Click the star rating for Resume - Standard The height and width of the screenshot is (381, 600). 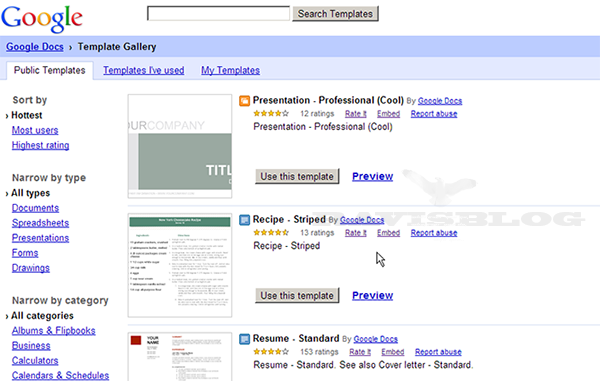point(271,352)
